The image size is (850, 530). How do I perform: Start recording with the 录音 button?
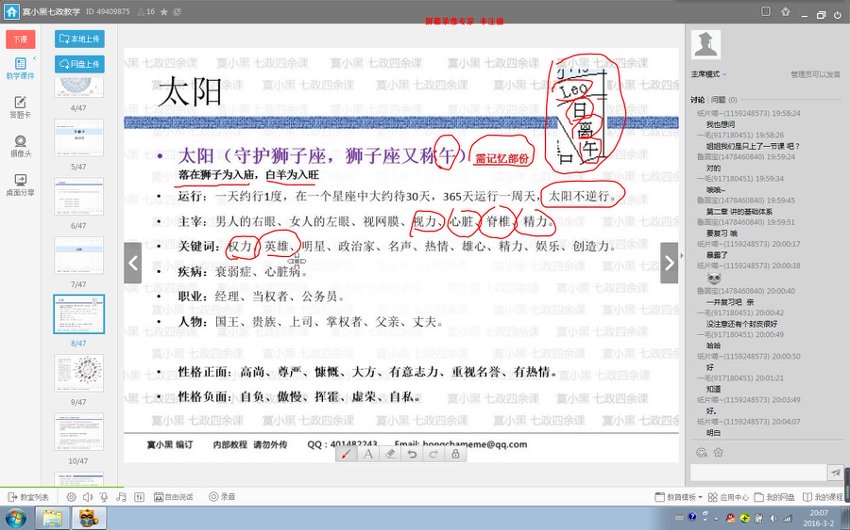pyautogui.click(x=222, y=497)
